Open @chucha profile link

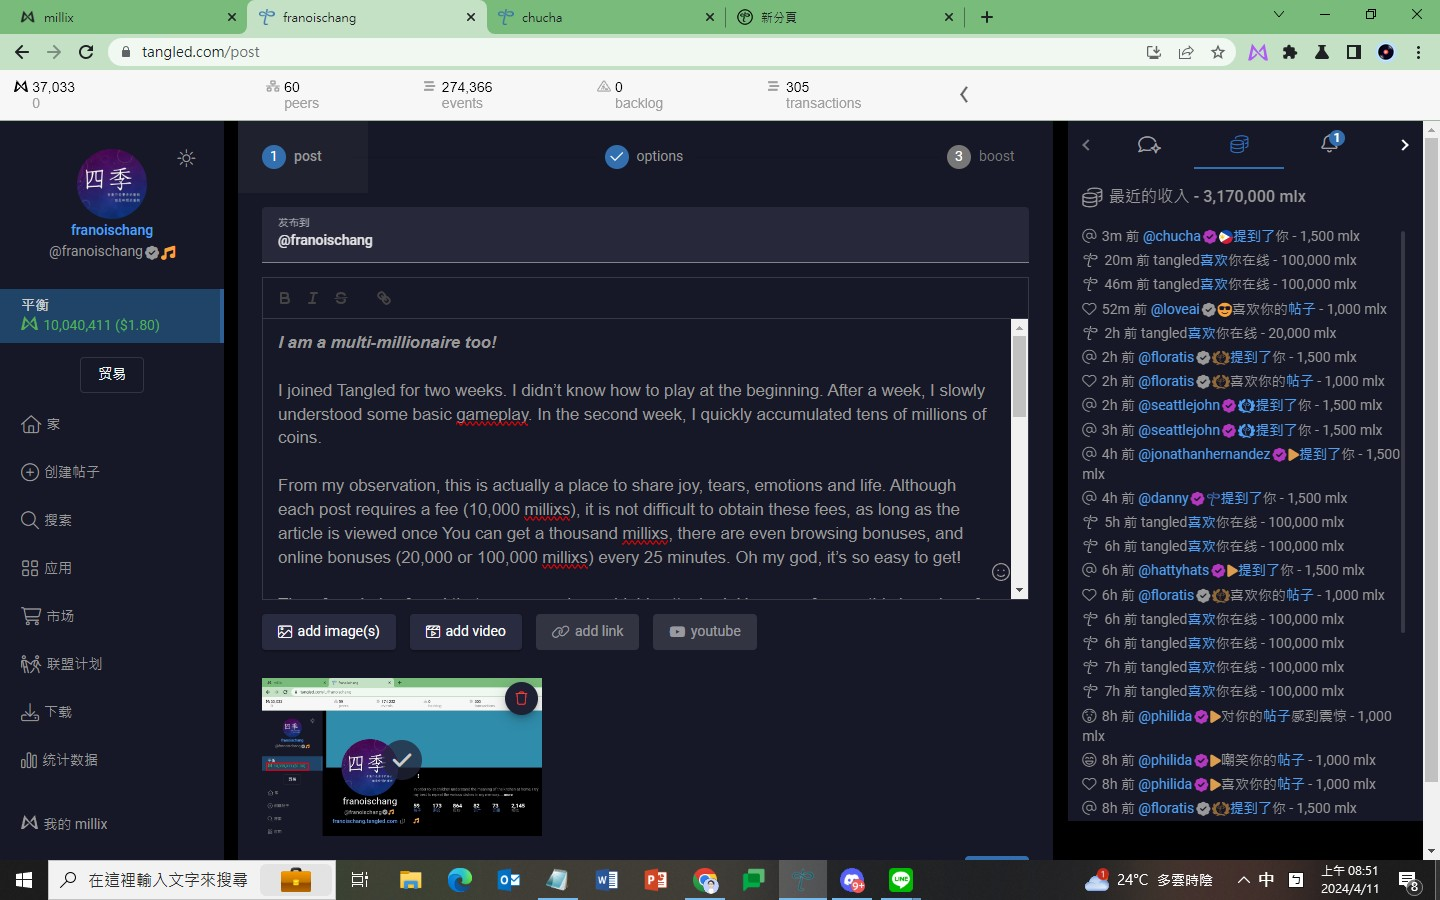coord(1171,236)
